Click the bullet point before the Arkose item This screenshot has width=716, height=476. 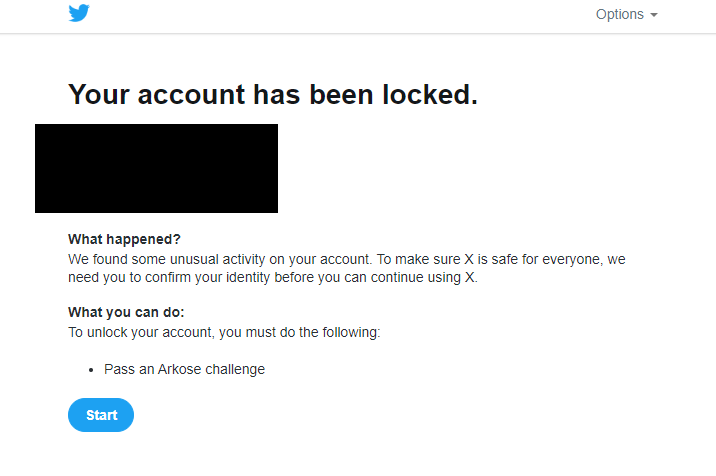tap(91, 370)
